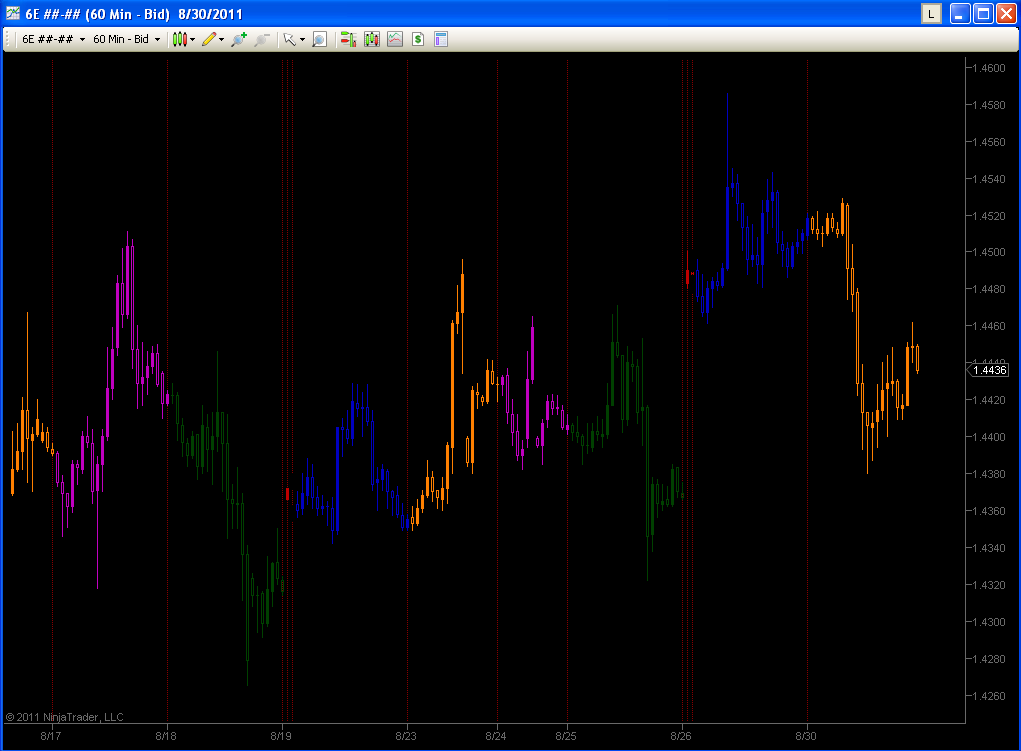Image resolution: width=1021 pixels, height=751 pixels.
Task: Expand the chart style dropdown arrow
Action: (x=193, y=40)
